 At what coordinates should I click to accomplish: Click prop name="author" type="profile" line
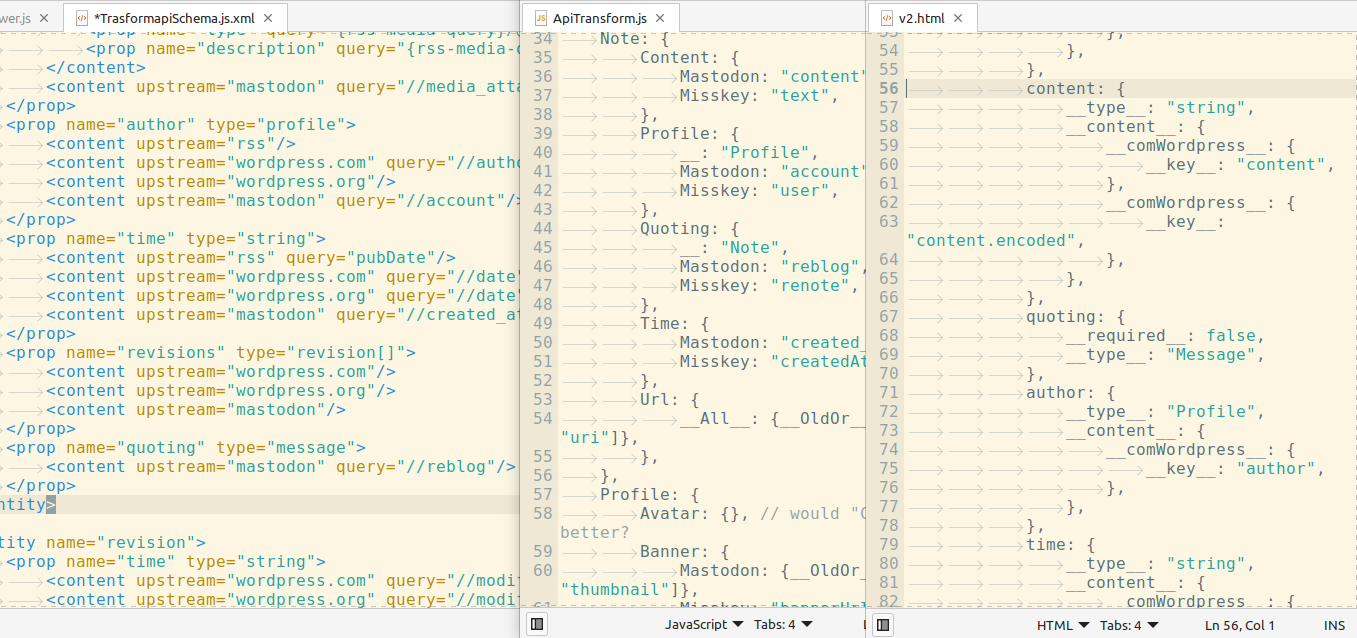pos(181,125)
